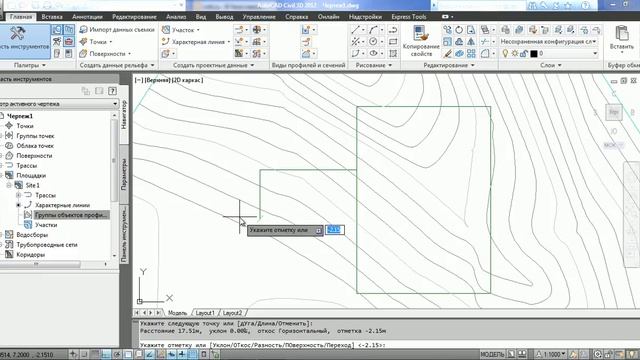Select Характерные линии tree item

pos(62,205)
